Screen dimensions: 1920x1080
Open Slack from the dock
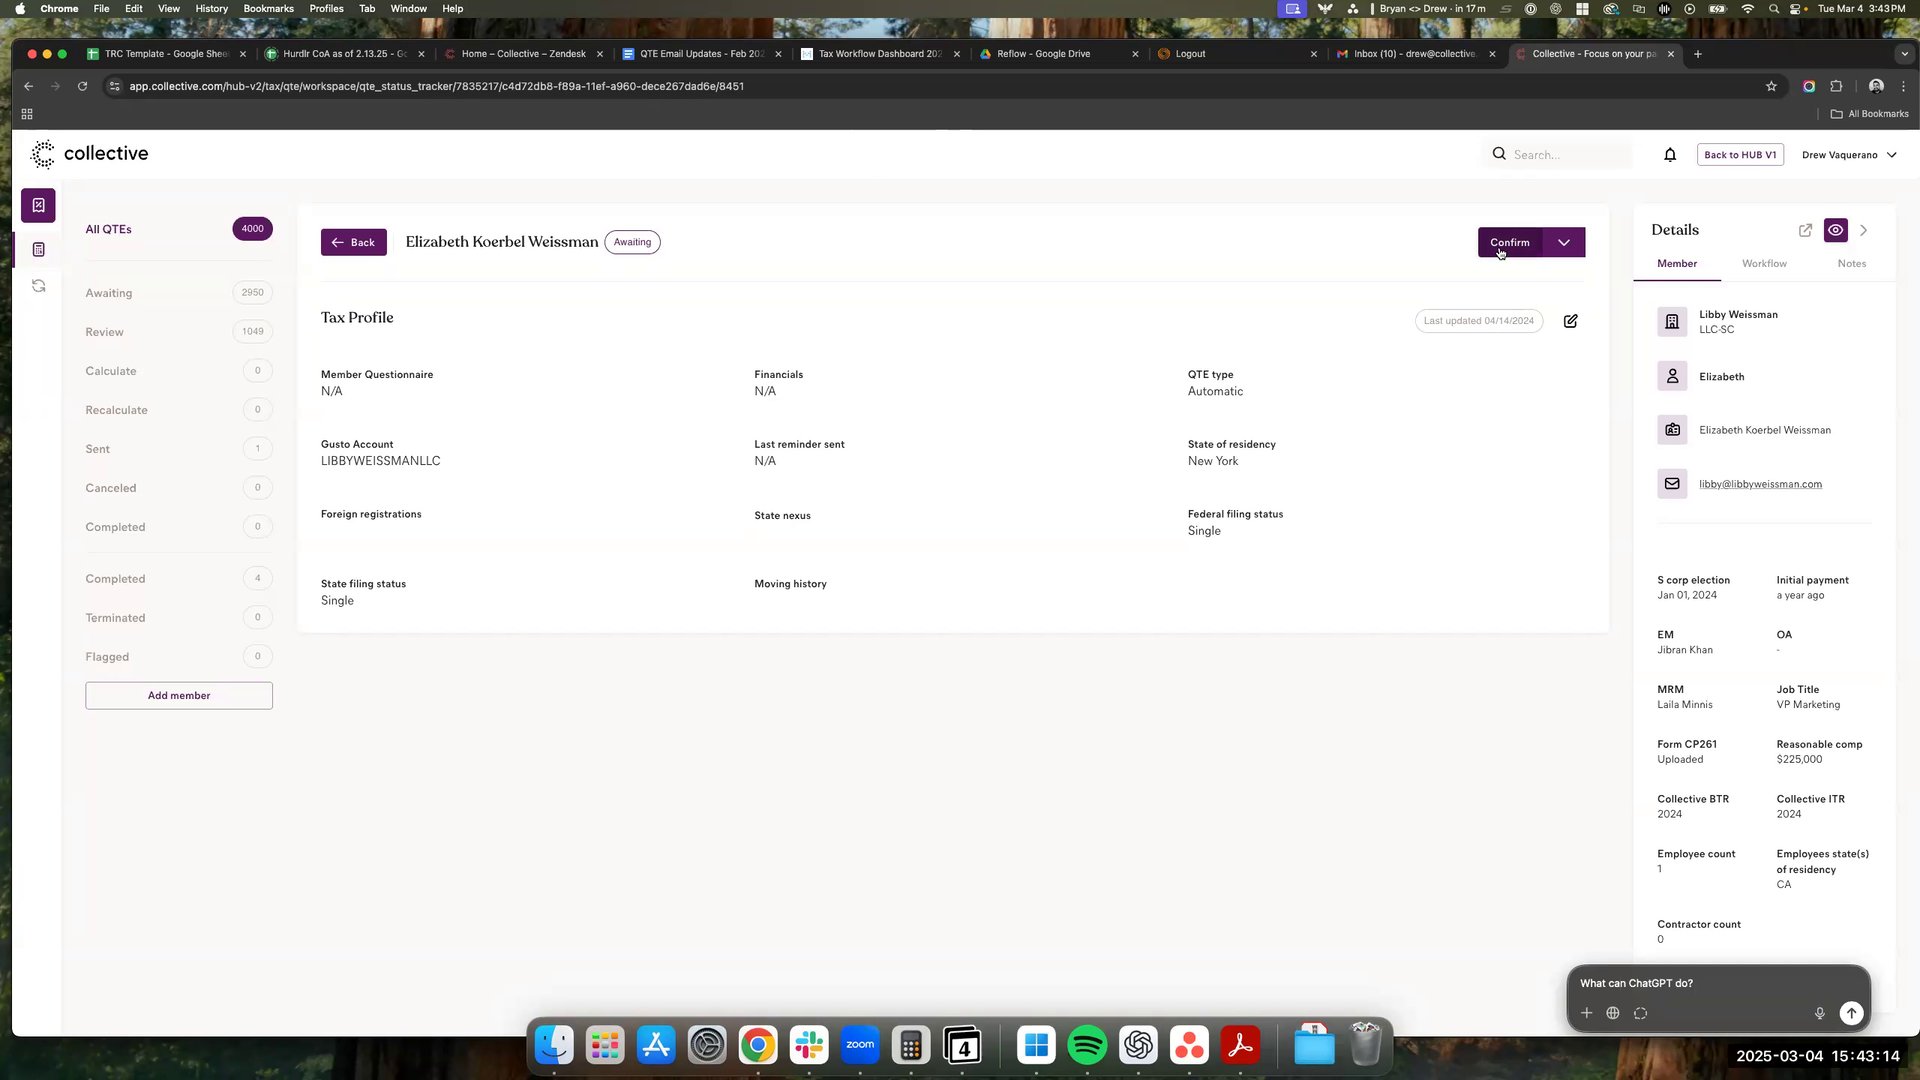pos(808,1045)
